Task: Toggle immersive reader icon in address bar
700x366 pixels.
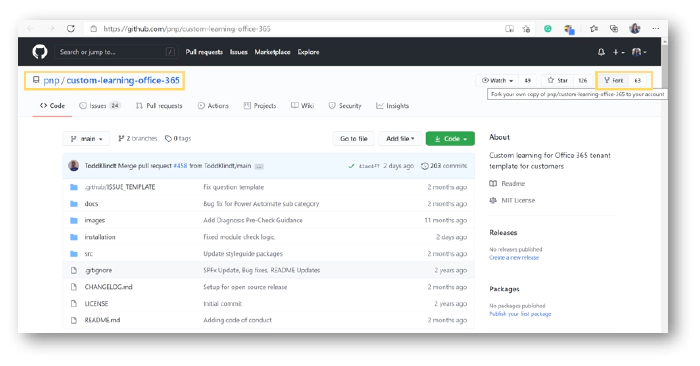Action: coord(509,29)
